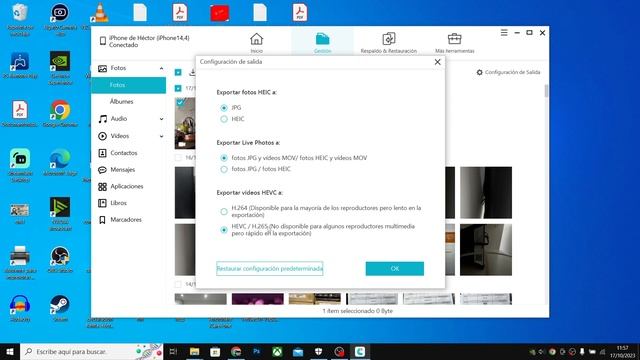The height and width of the screenshot is (360, 640).
Task: Click the taskbar search box
Action: pos(91,351)
